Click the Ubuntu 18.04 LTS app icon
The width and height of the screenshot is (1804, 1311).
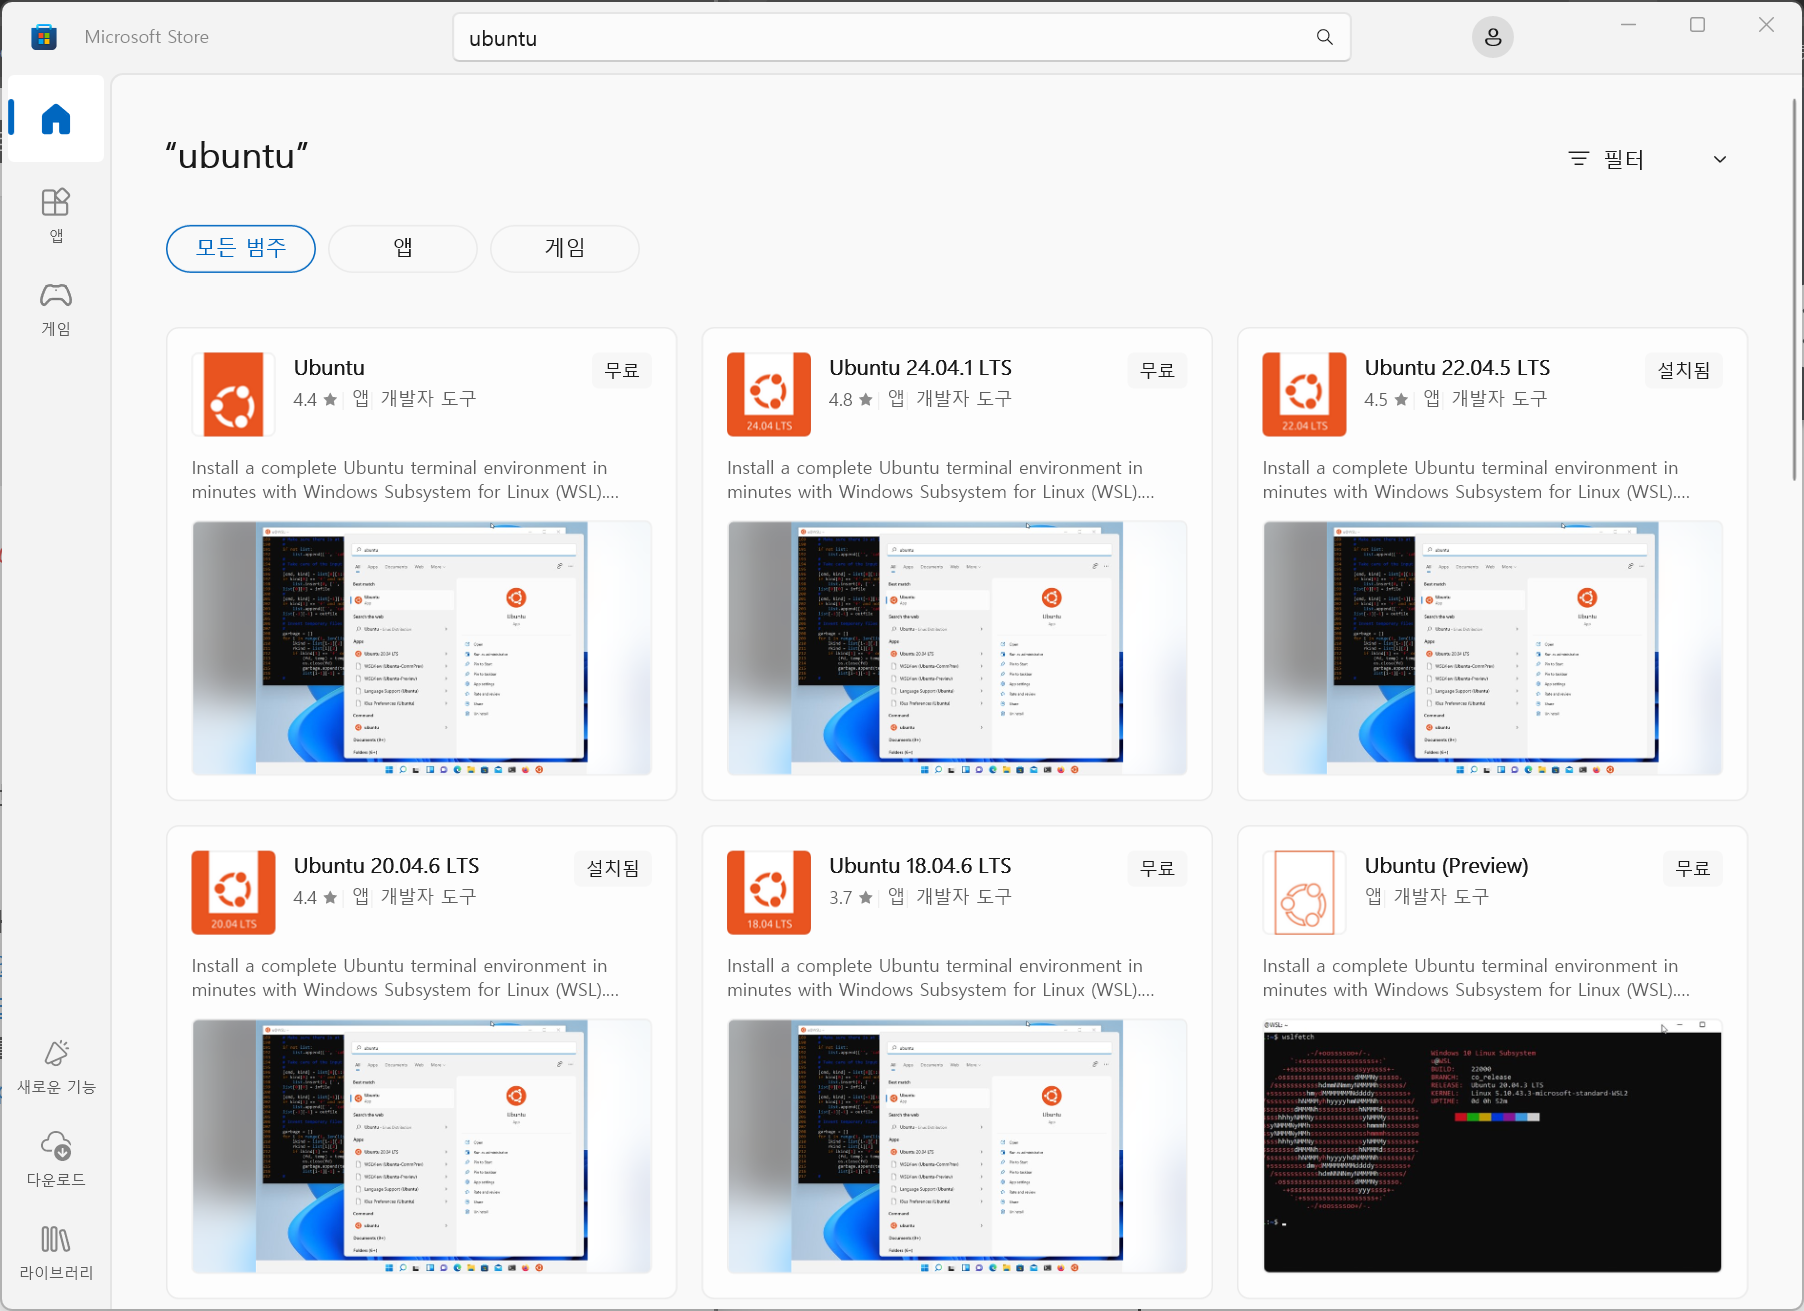click(769, 892)
